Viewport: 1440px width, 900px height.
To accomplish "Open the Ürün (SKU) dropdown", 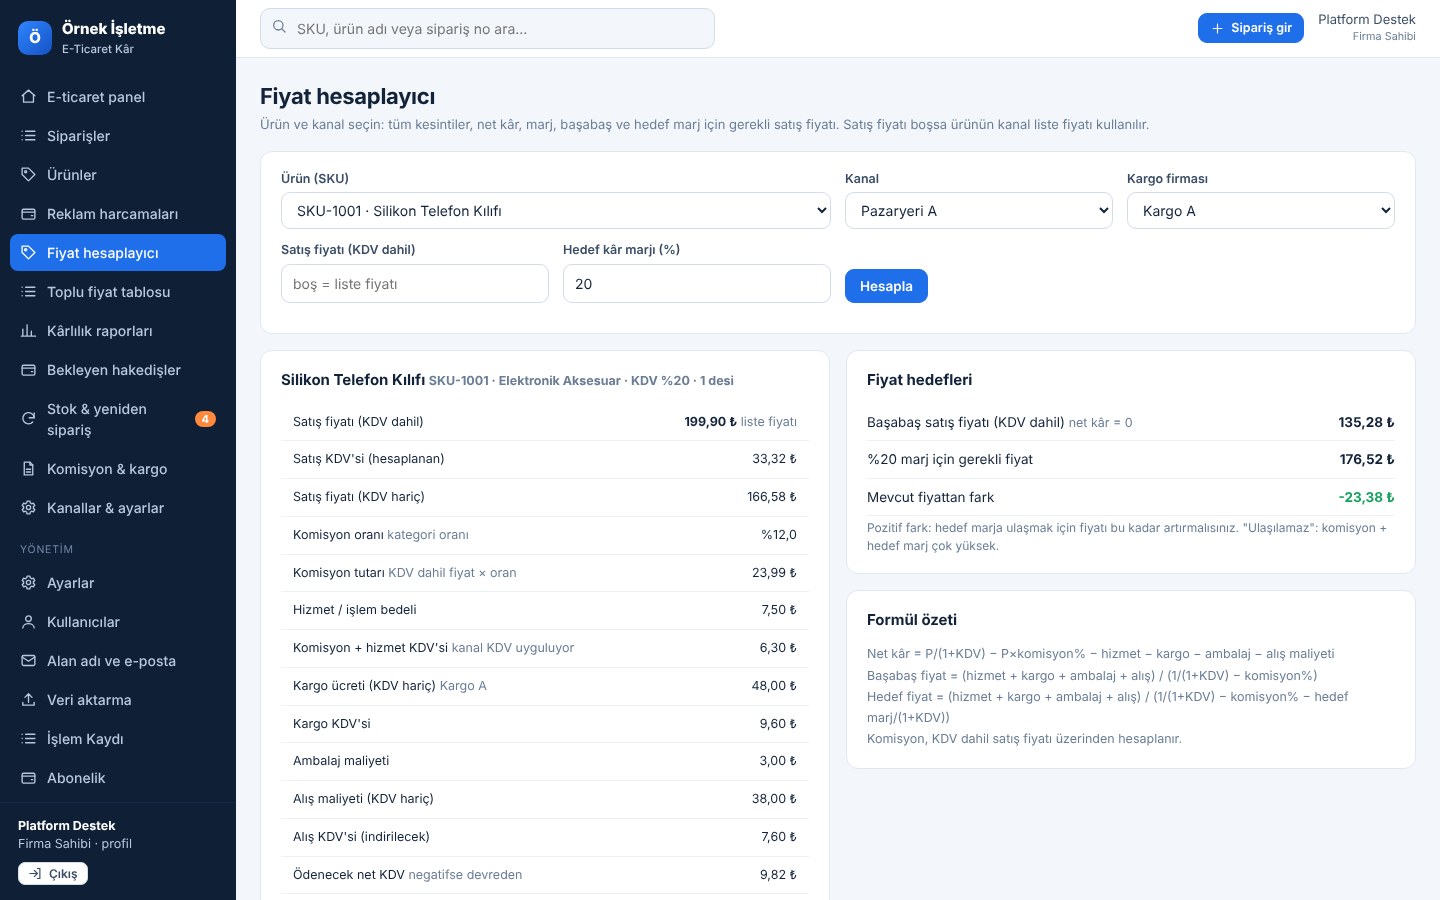I will click(556, 211).
